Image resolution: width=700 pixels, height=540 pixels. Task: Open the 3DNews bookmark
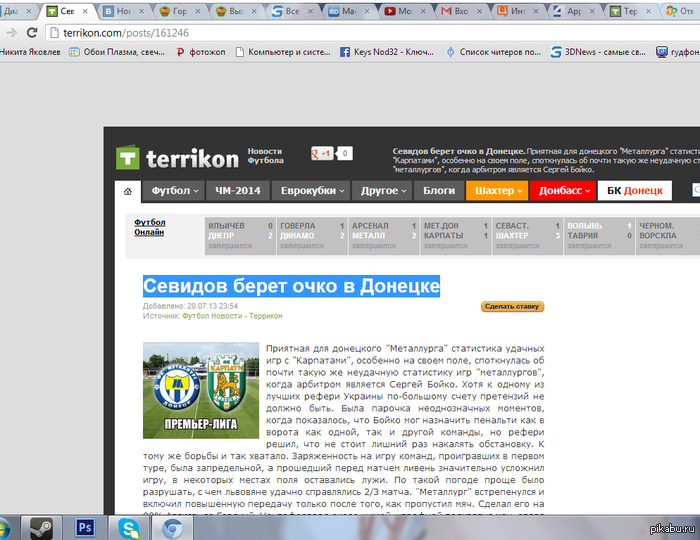point(602,51)
